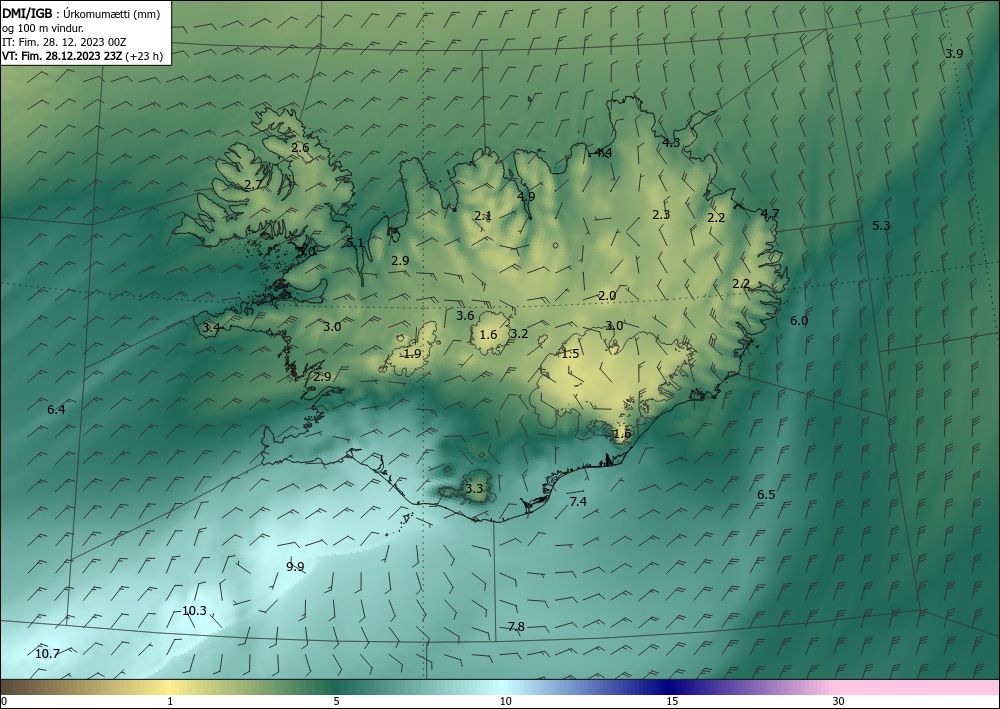Click the legend tick label 1

point(170,701)
